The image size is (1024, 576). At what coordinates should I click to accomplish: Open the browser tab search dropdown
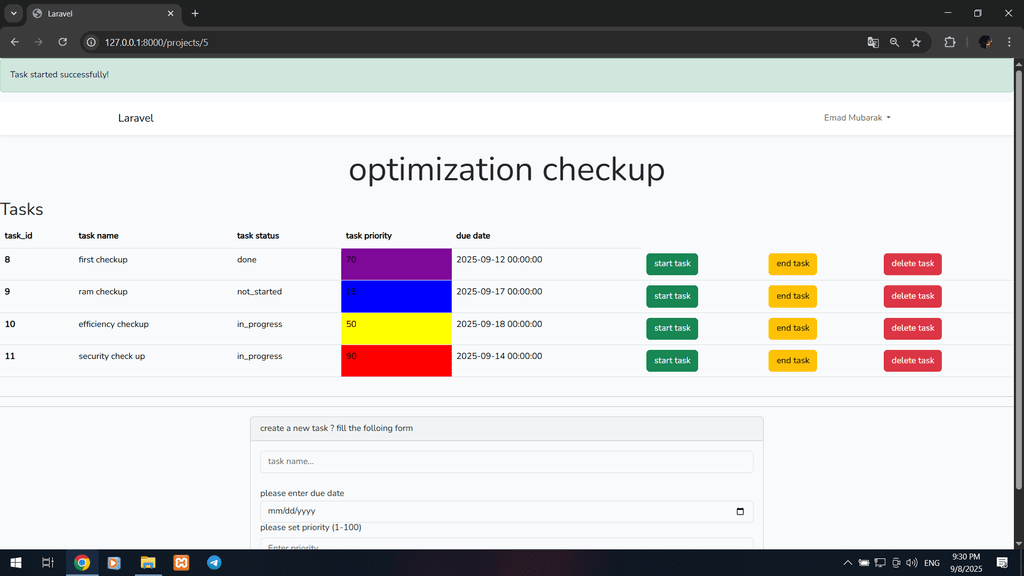point(14,13)
